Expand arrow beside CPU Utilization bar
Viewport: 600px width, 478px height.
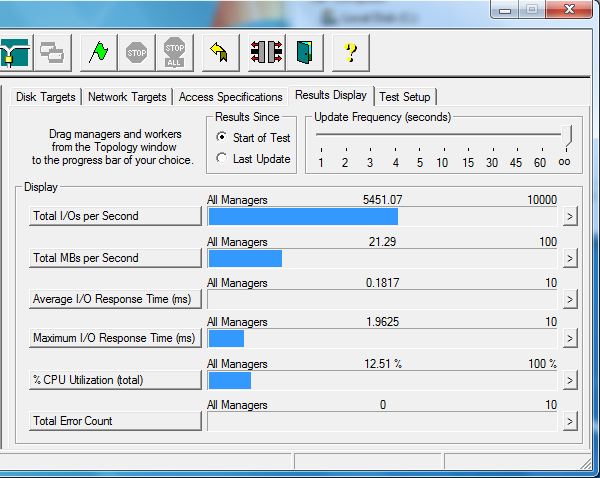click(x=570, y=381)
